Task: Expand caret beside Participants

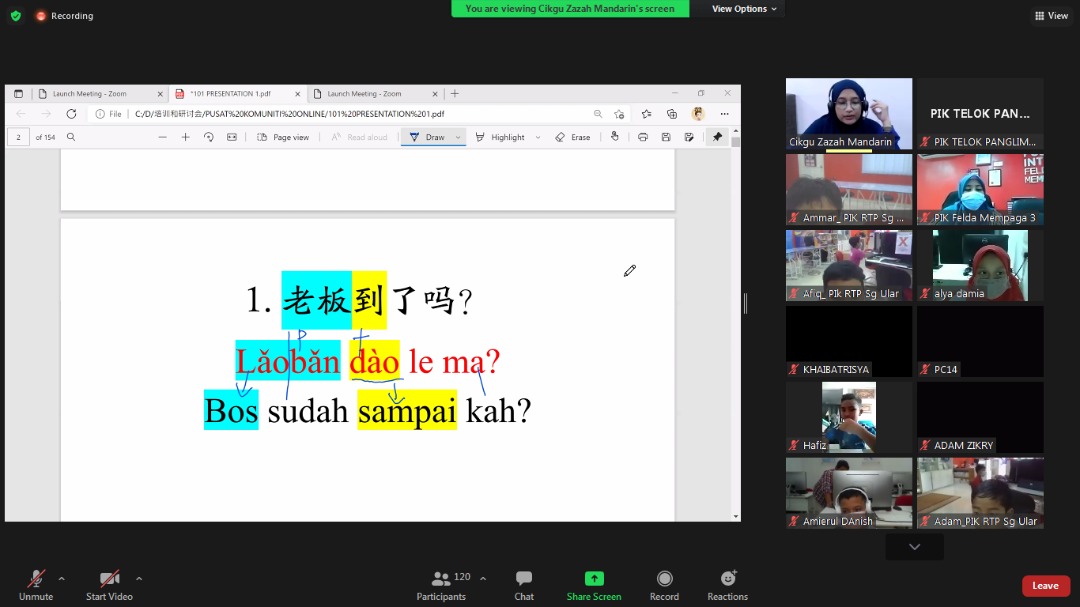Action: coord(483,579)
